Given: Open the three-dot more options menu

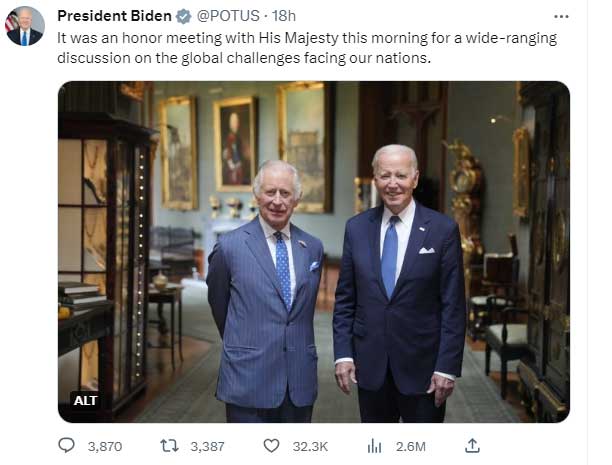Looking at the screenshot, I should (x=560, y=17).
